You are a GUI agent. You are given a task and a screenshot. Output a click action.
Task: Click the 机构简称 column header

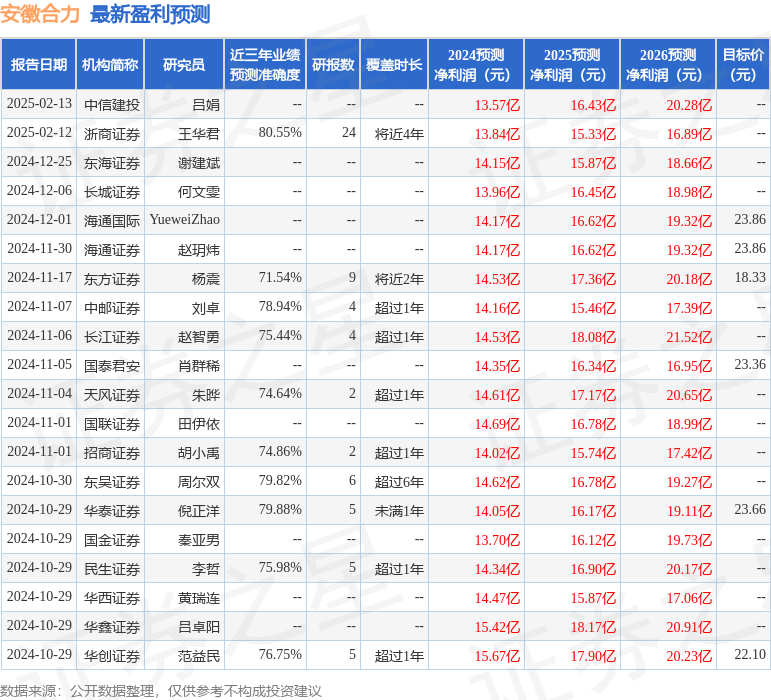[110, 65]
